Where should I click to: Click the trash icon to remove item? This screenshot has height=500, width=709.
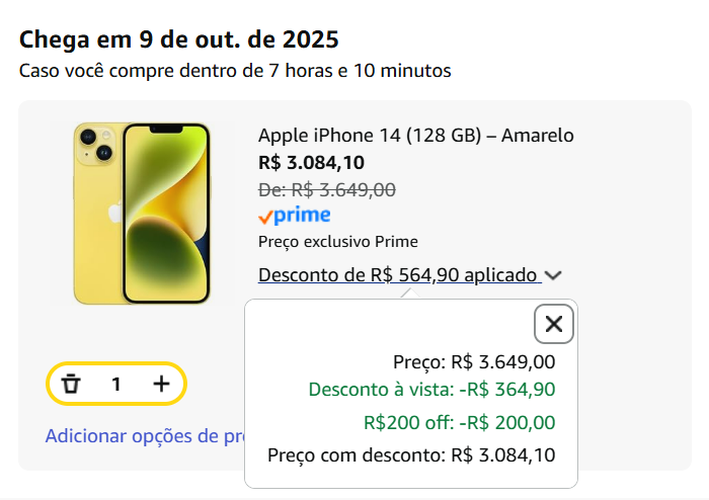(x=71, y=384)
